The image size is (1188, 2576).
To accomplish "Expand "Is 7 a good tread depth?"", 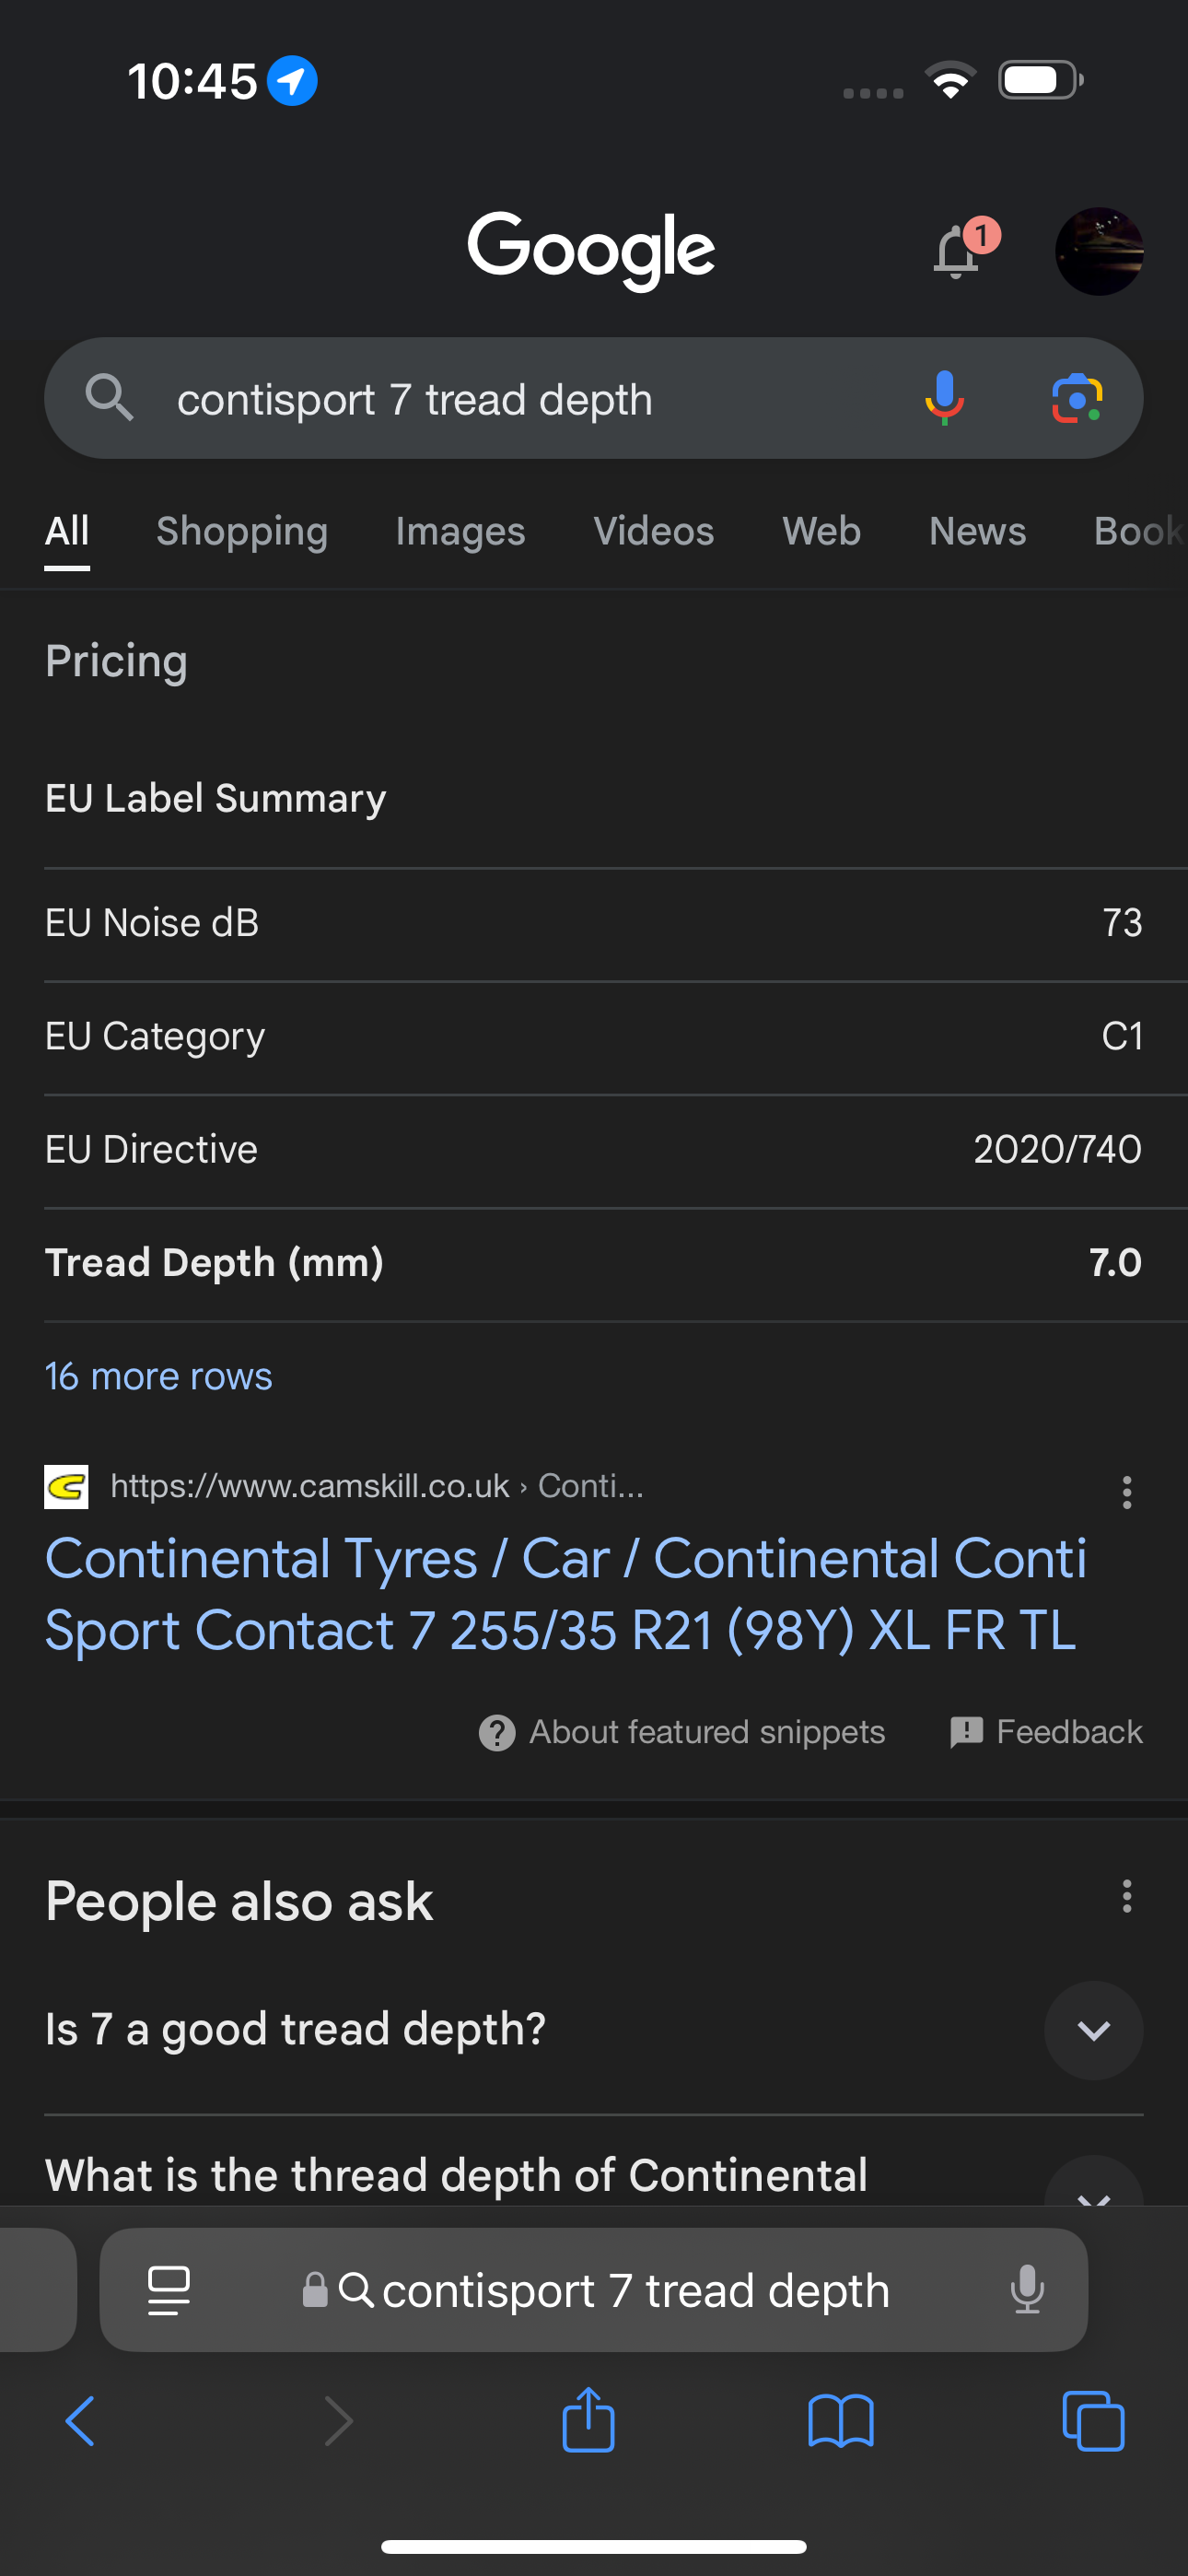I will 594,2030.
